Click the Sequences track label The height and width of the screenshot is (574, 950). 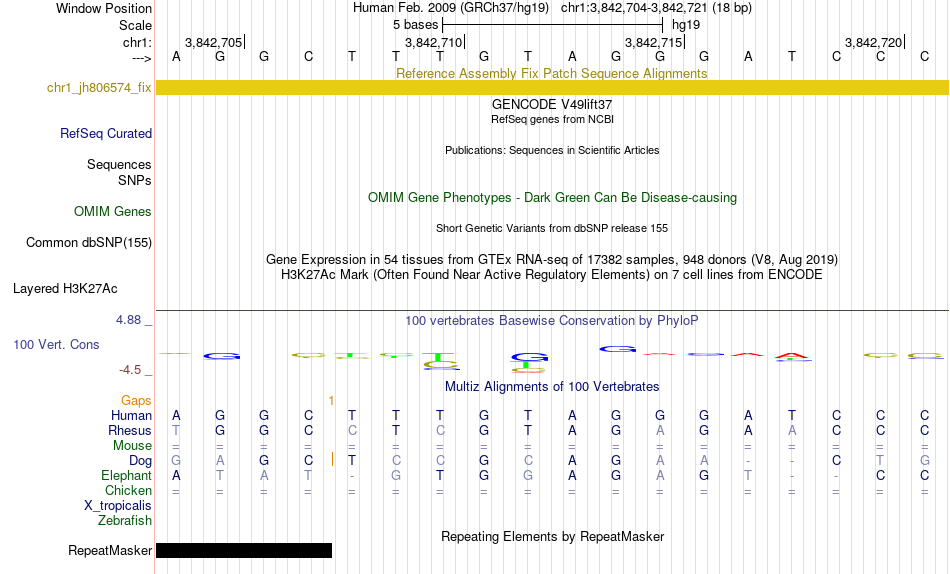[119, 164]
